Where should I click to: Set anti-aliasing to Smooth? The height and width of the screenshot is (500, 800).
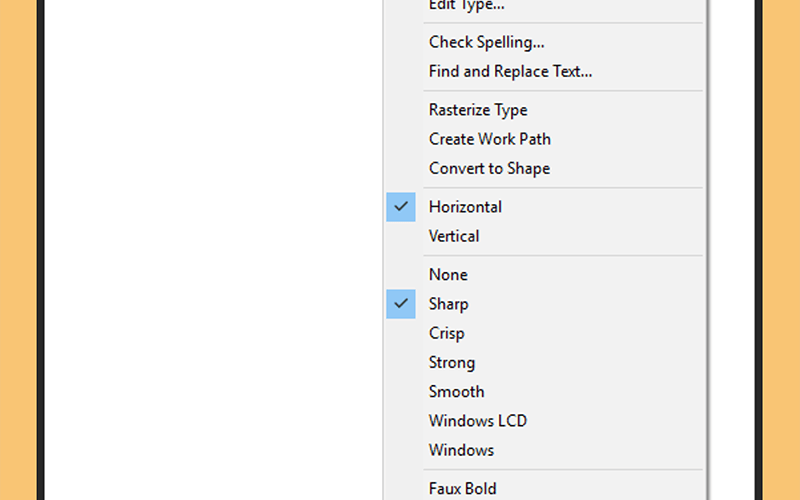[544, 391]
